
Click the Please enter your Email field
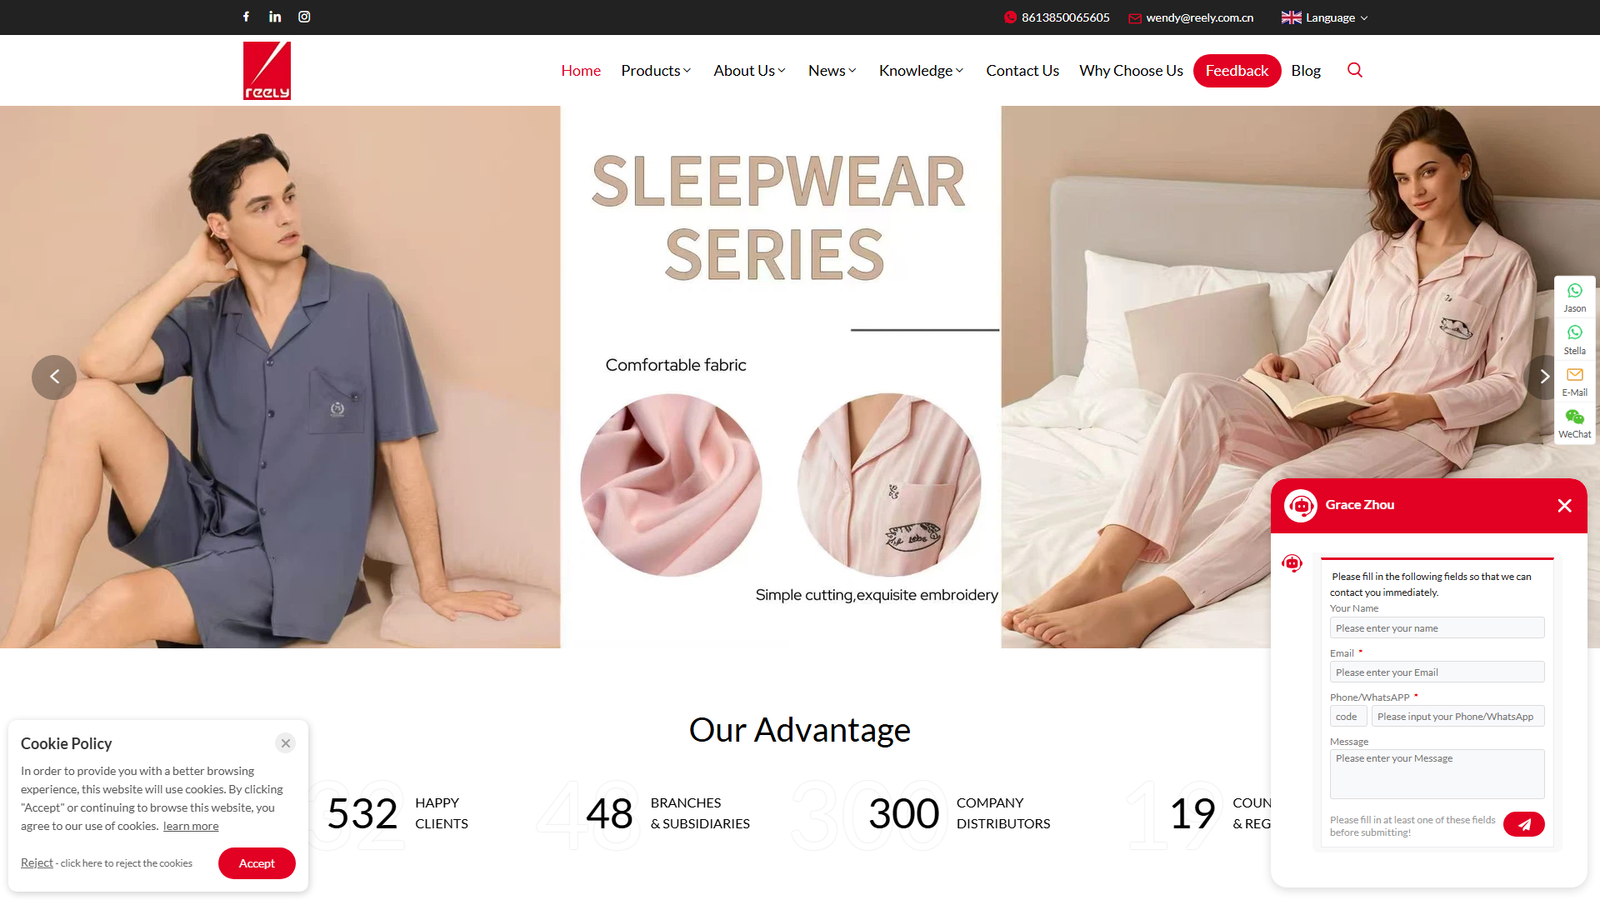click(1437, 672)
